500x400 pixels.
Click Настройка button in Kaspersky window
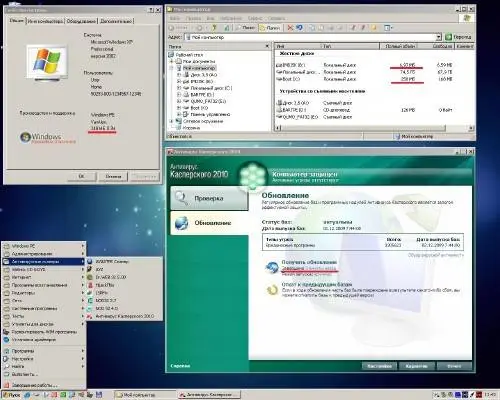pyautogui.click(x=379, y=366)
